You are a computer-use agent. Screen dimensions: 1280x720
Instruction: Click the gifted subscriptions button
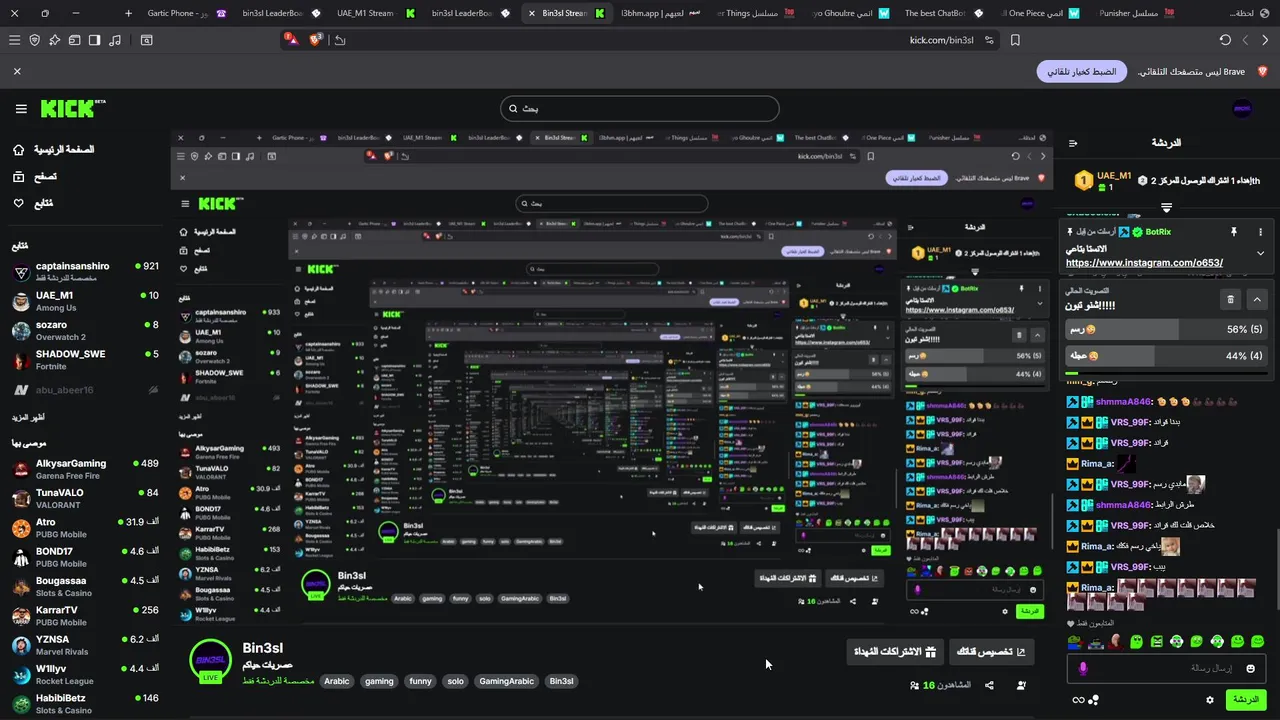coord(895,652)
